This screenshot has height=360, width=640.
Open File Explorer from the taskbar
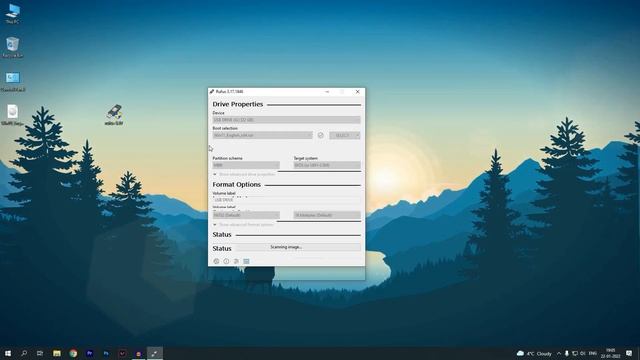click(x=57, y=353)
